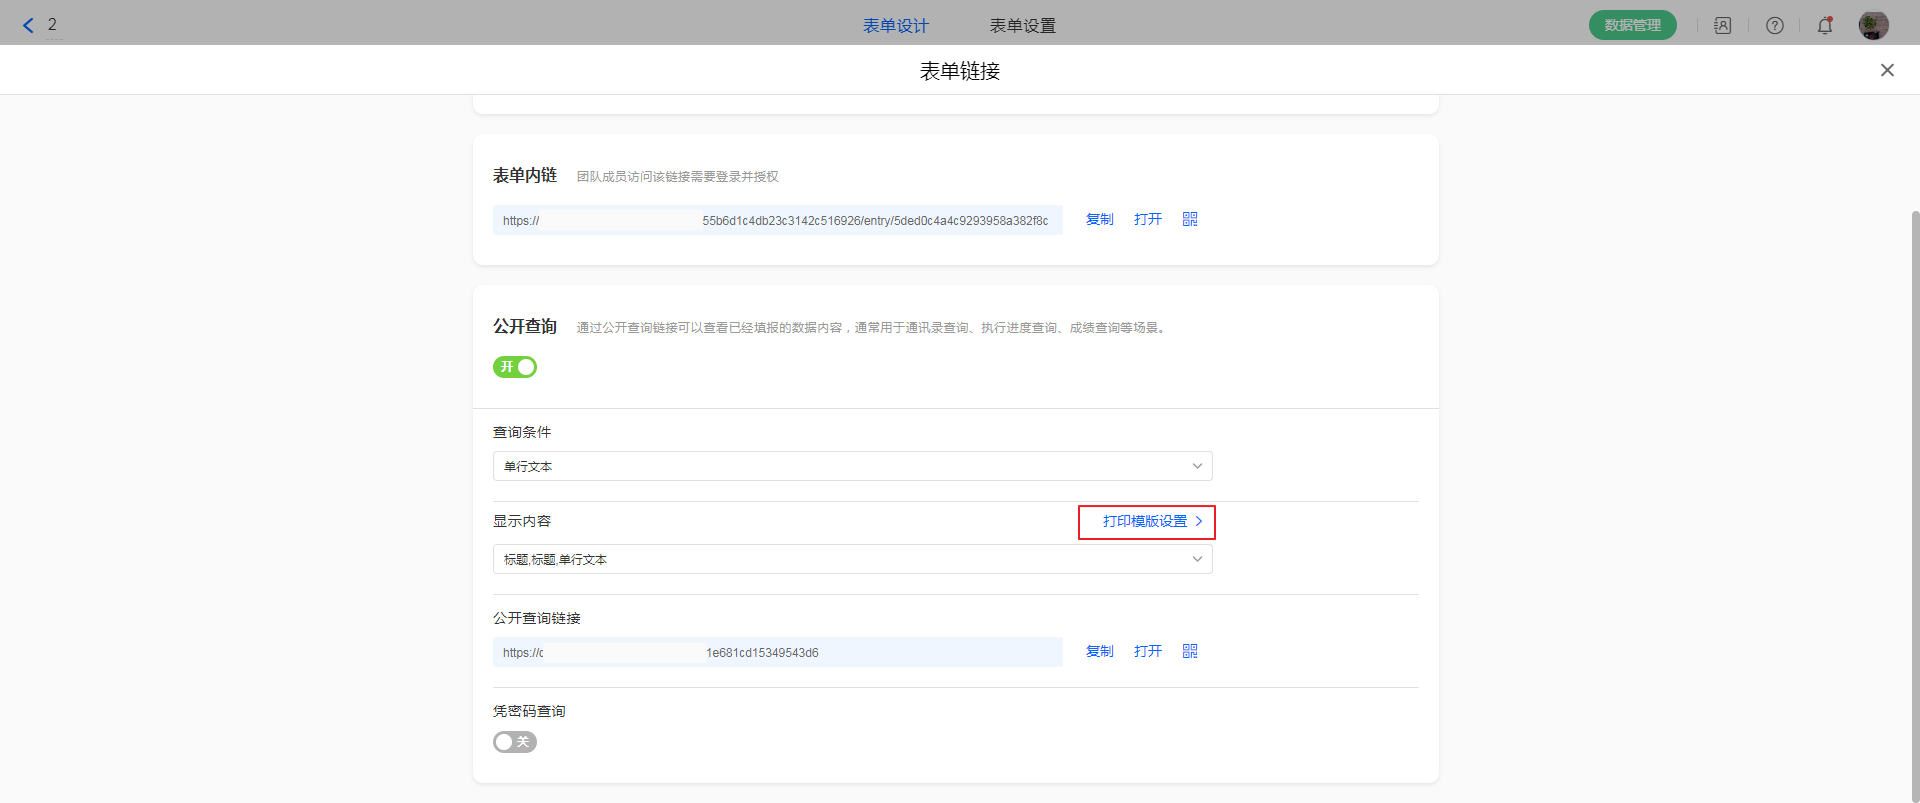Viewport: 1920px width, 803px height.
Task: Enable the 凭密码查询 toggle
Action: [x=515, y=742]
